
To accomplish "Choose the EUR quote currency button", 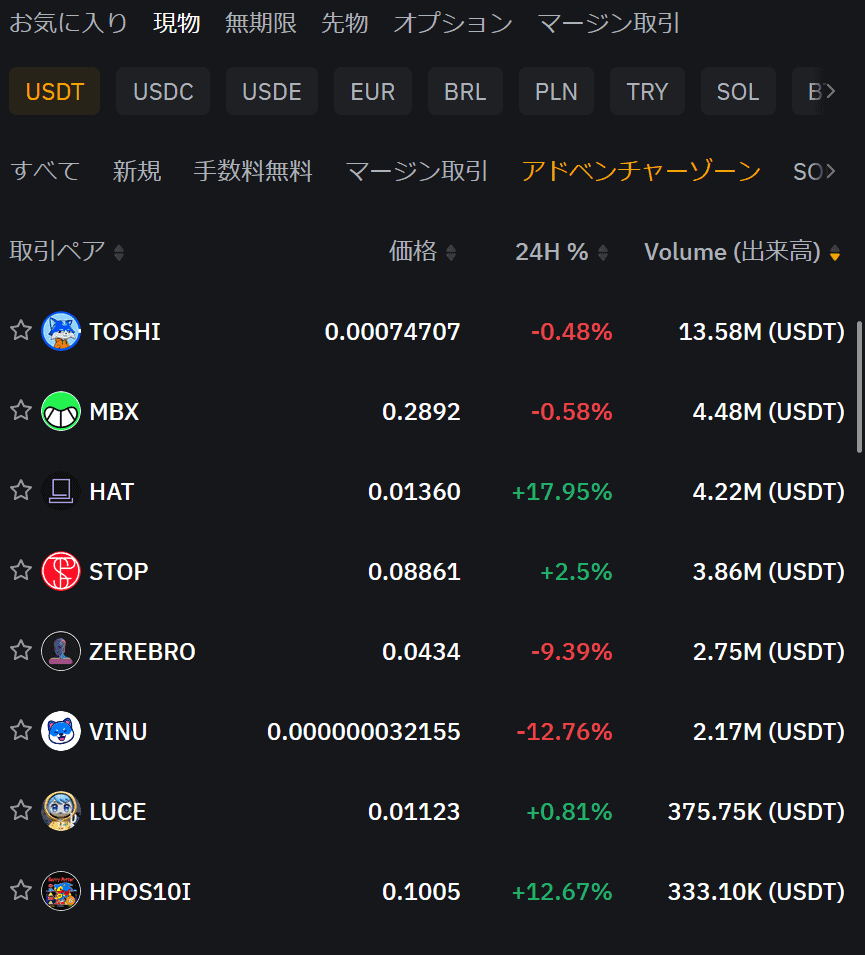I will [x=372, y=92].
